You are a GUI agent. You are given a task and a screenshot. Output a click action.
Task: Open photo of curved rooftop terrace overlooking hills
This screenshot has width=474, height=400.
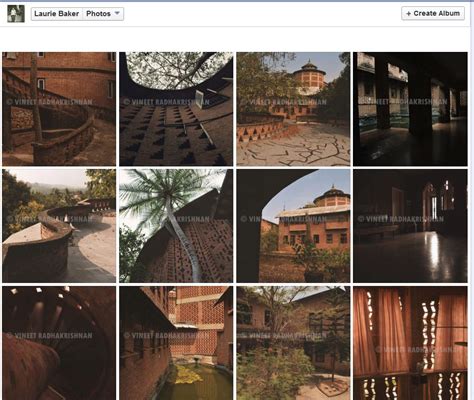coord(59,226)
